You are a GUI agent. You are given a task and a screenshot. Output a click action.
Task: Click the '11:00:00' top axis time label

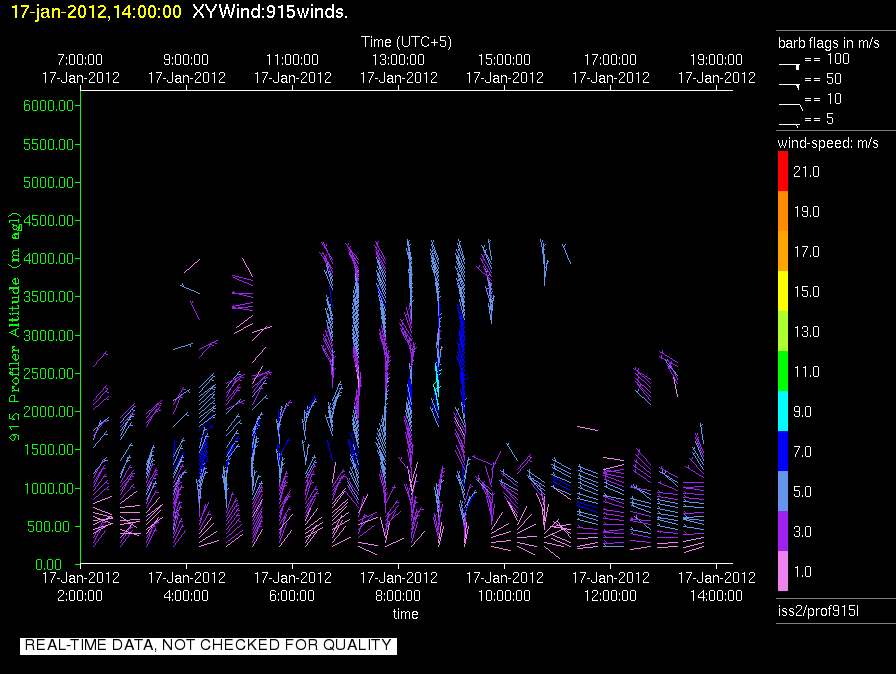click(x=292, y=60)
